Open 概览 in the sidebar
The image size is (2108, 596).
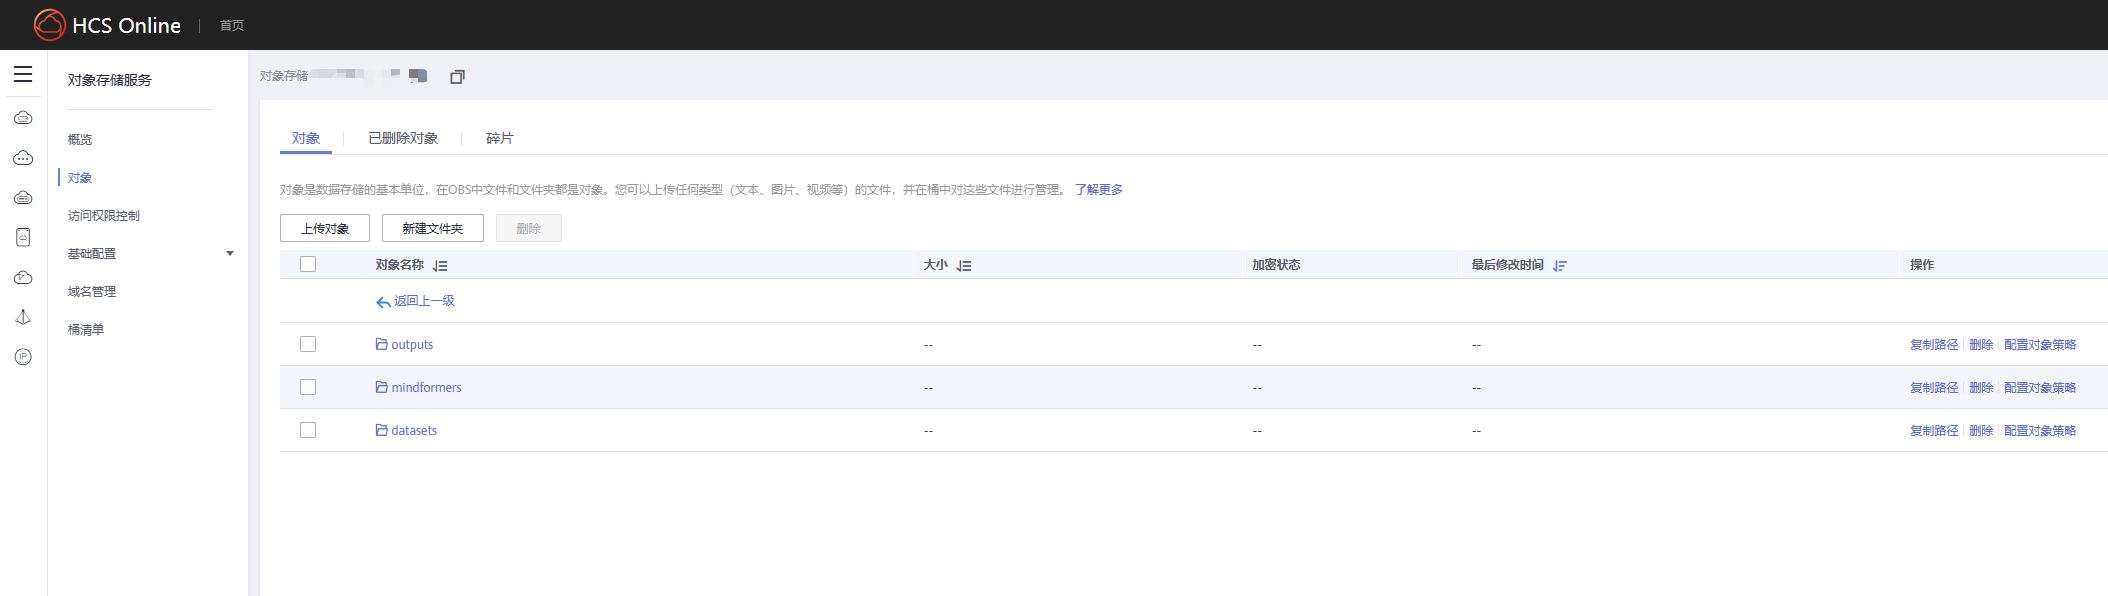[80, 140]
